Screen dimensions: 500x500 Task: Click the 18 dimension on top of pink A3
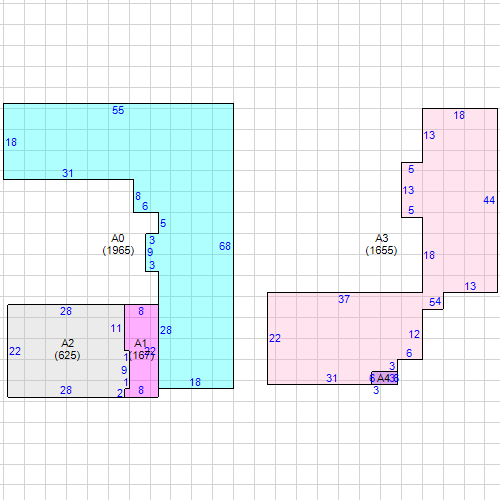coord(459,115)
